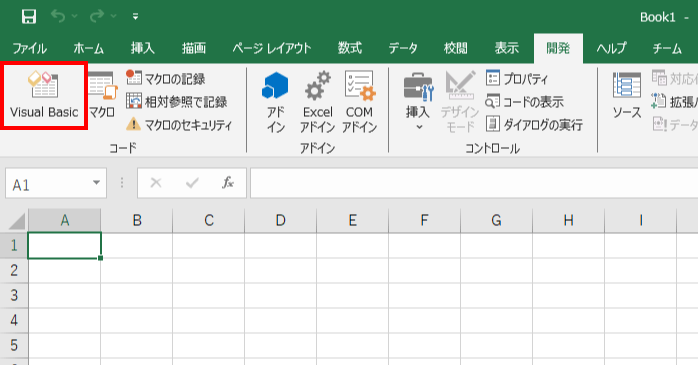Open Excel アドイン manager
This screenshot has width=698, height=365.
tap(317, 102)
